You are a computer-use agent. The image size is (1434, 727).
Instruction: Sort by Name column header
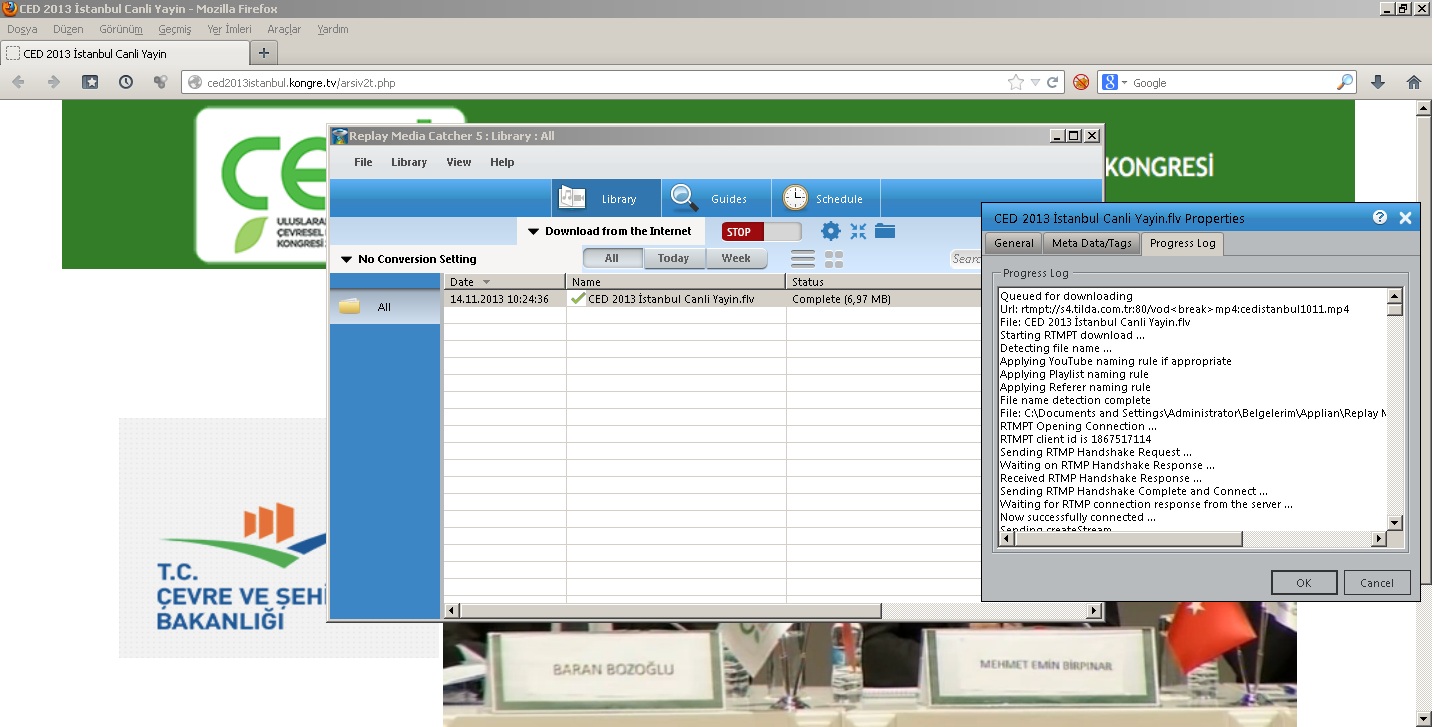[676, 282]
